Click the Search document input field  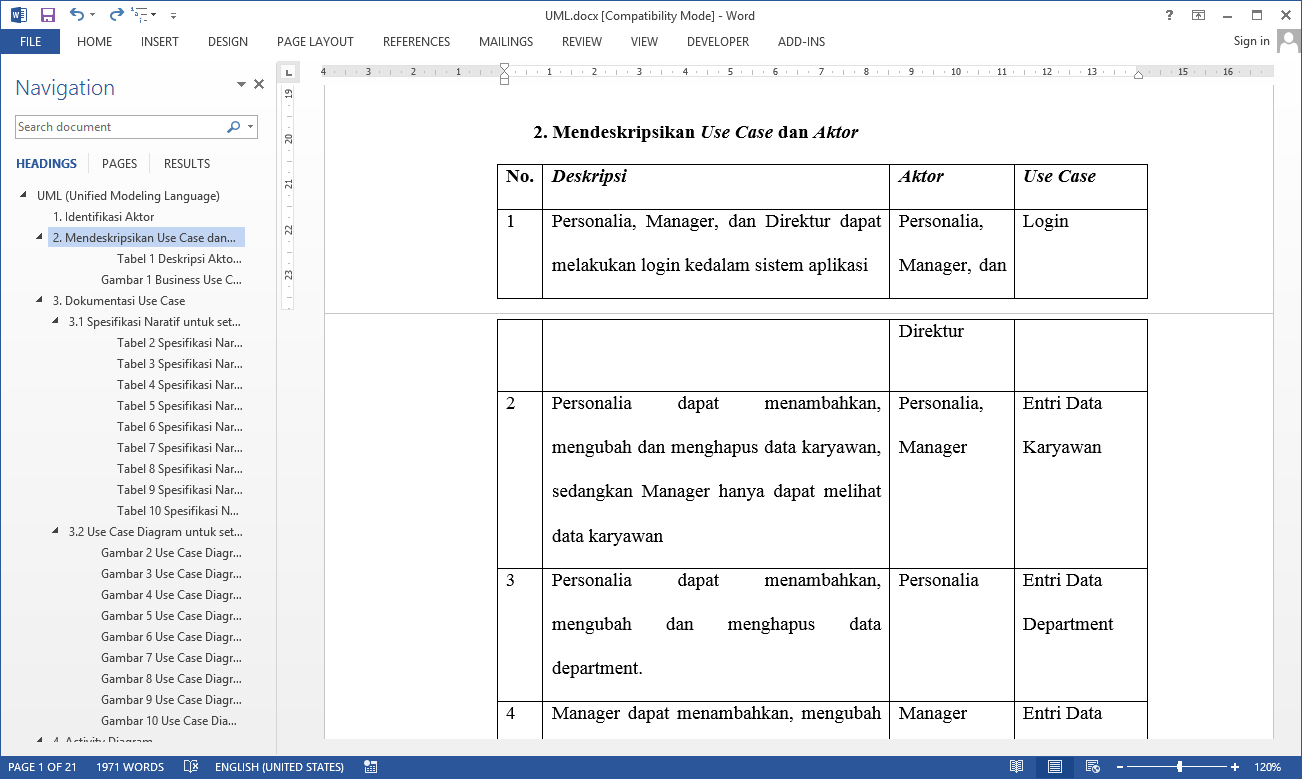(120, 127)
